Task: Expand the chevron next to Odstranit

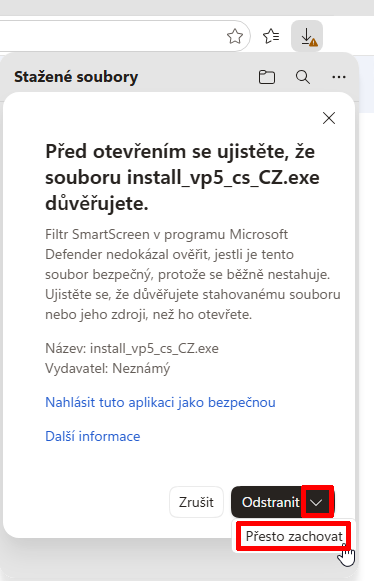Action: (x=317, y=502)
